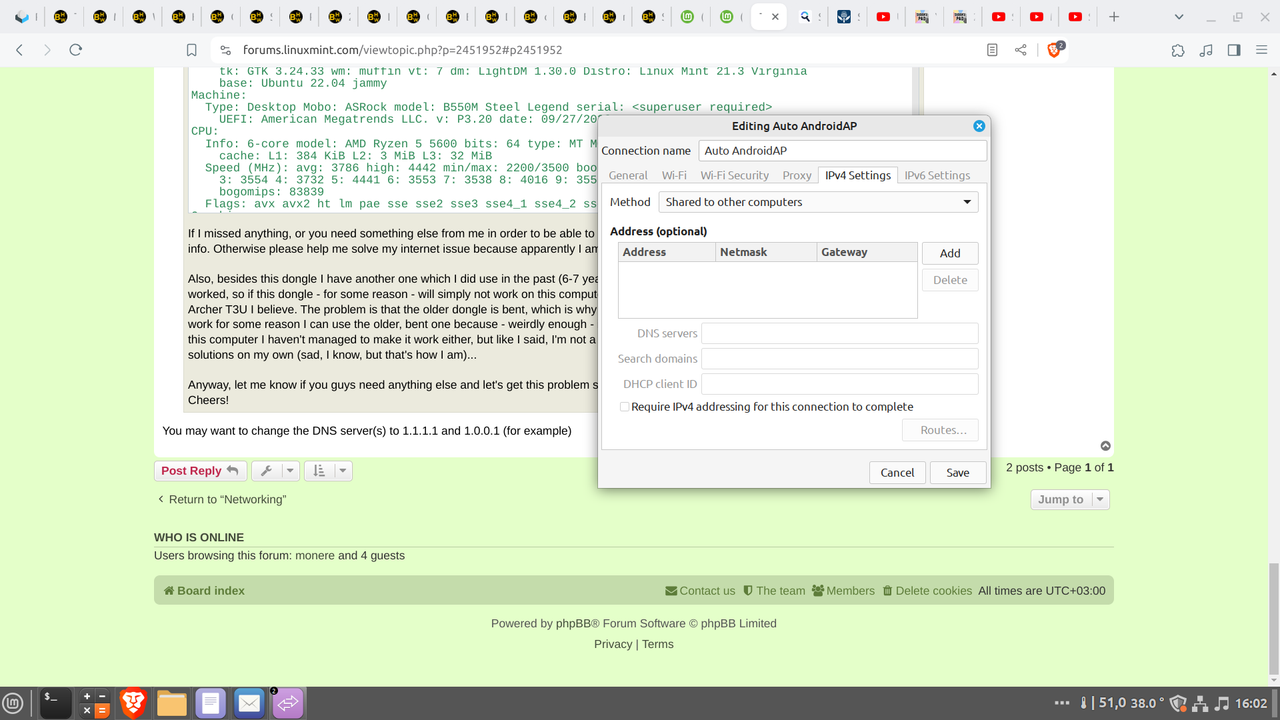The width and height of the screenshot is (1280, 720).
Task: Open media control music icon in toolbar
Action: (x=1206, y=50)
